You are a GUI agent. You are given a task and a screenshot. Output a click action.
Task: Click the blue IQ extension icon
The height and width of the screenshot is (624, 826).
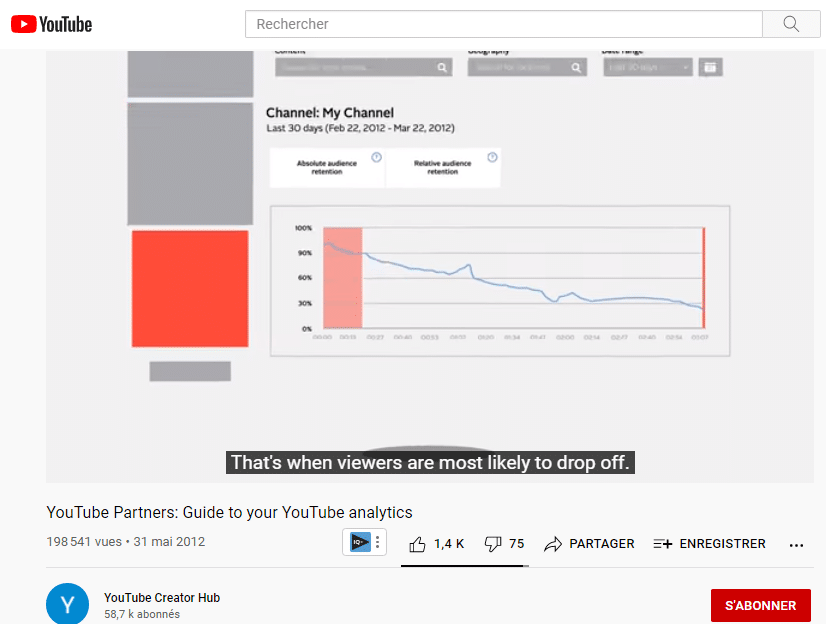point(360,542)
